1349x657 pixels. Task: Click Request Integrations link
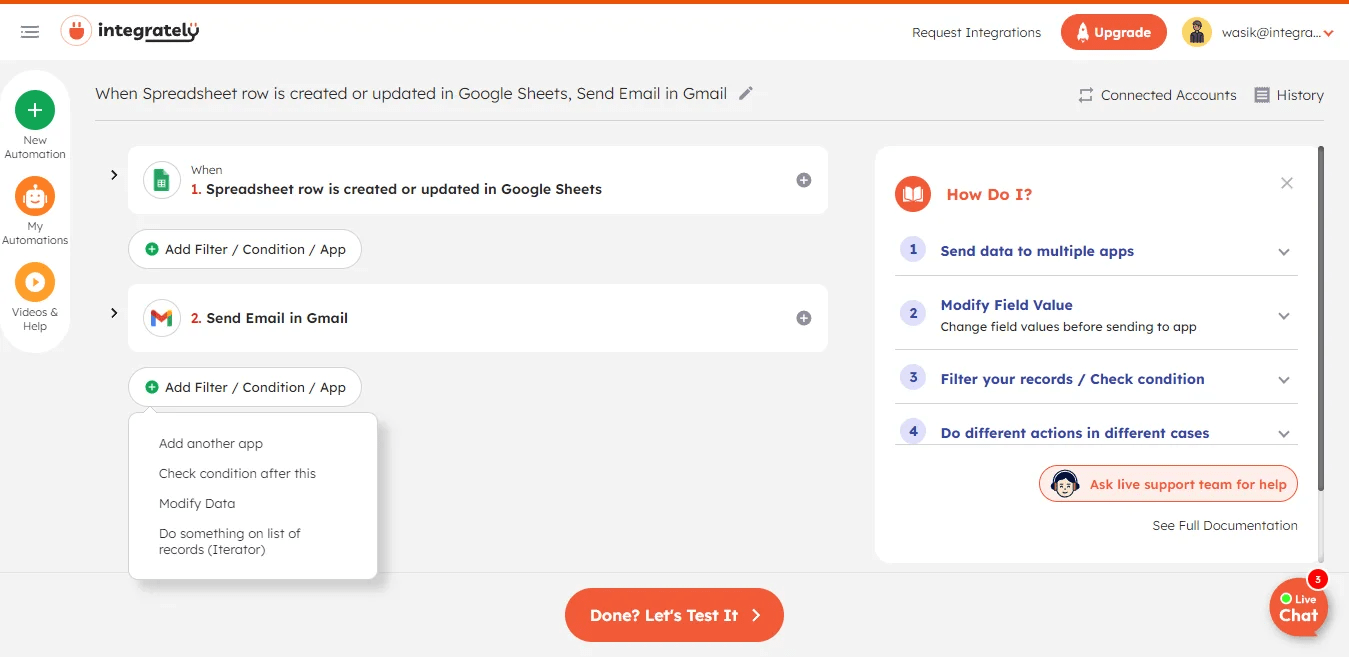[x=976, y=32]
